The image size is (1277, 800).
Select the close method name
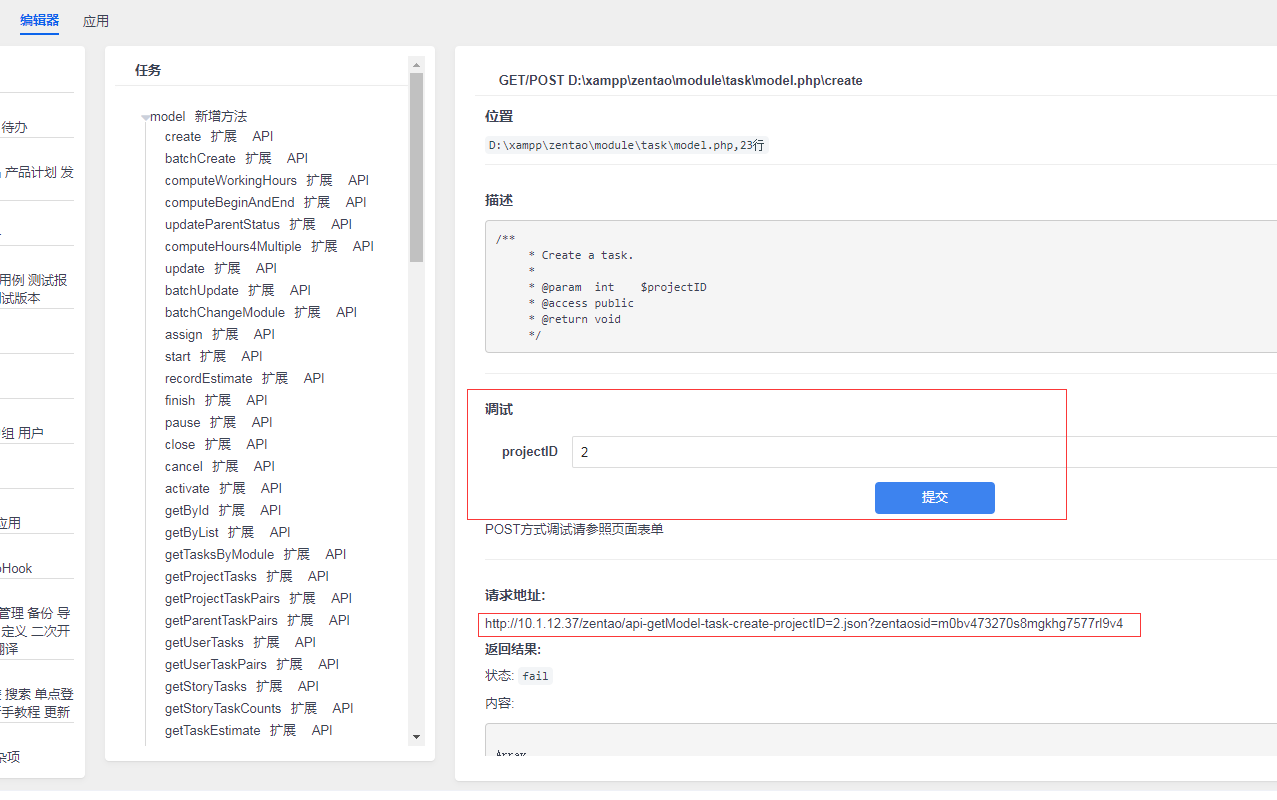[180, 444]
